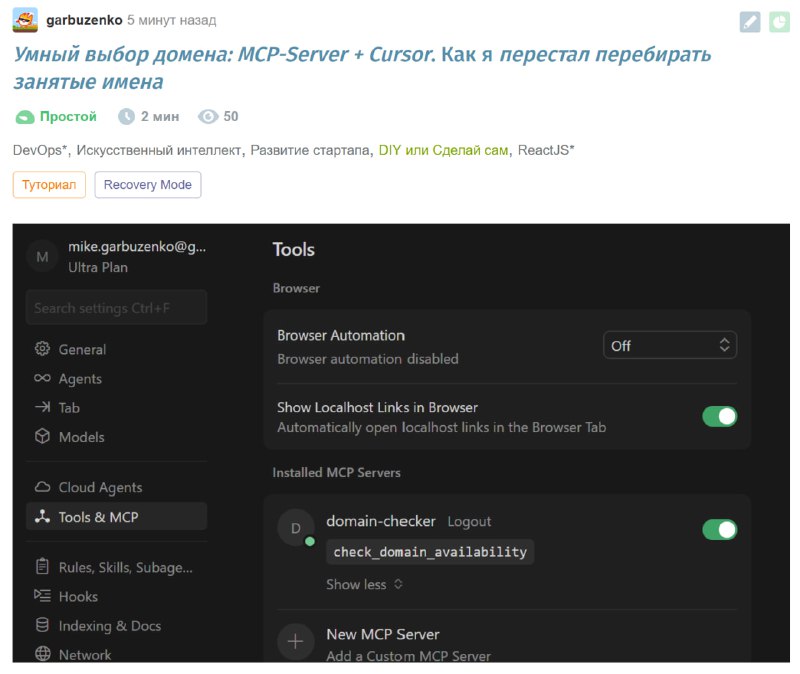Open Искусственный интеллект hub link
Screen dimensions: 800x674
click(158, 150)
